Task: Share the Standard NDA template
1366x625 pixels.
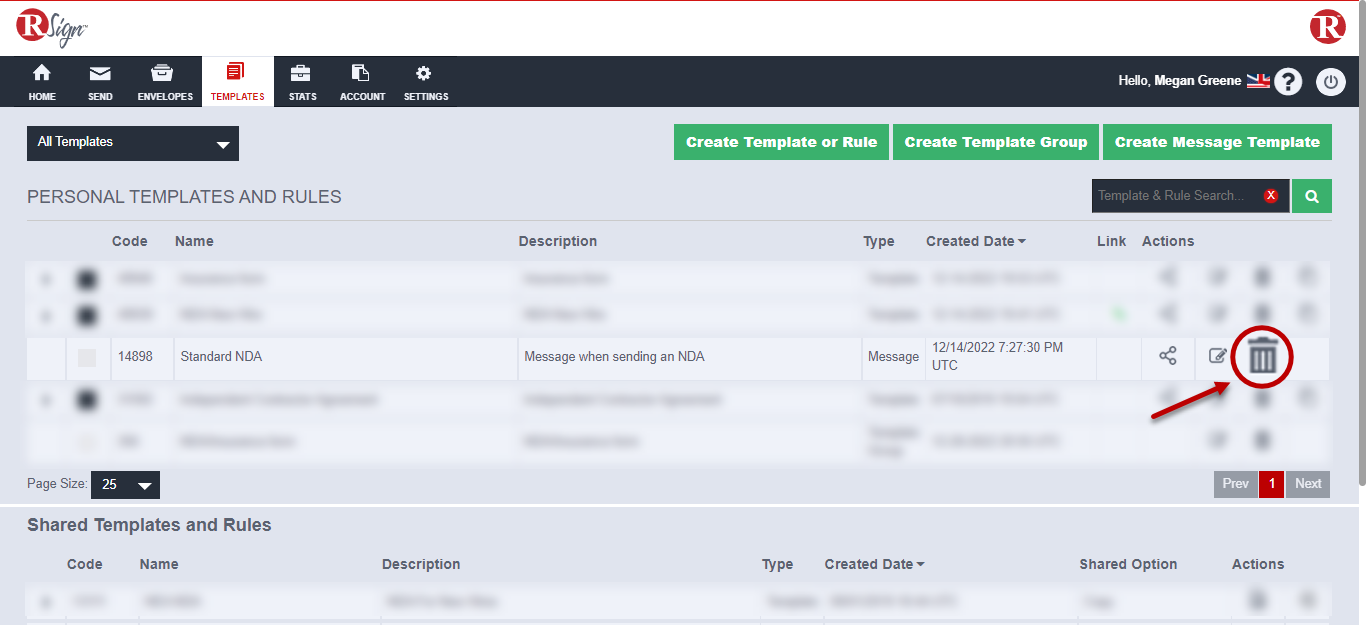Action: point(1167,356)
